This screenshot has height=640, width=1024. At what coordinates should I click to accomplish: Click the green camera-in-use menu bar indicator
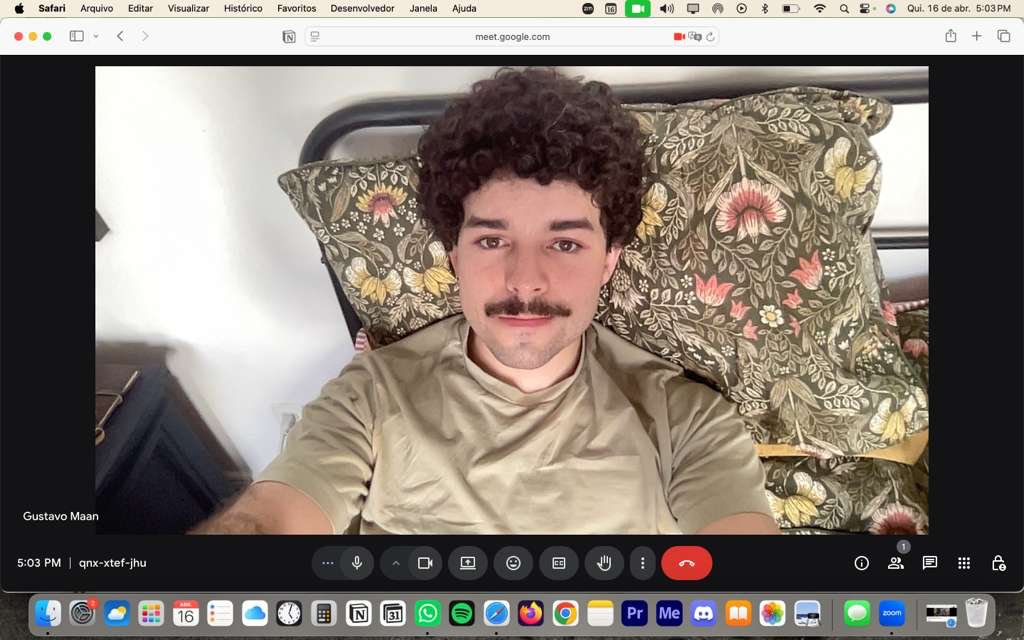coord(637,8)
